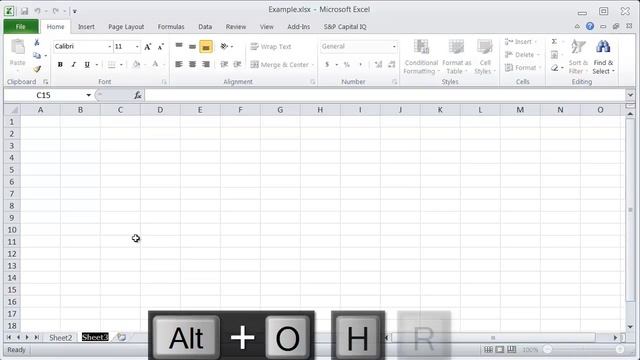Toggle Bold formatting

60,64
